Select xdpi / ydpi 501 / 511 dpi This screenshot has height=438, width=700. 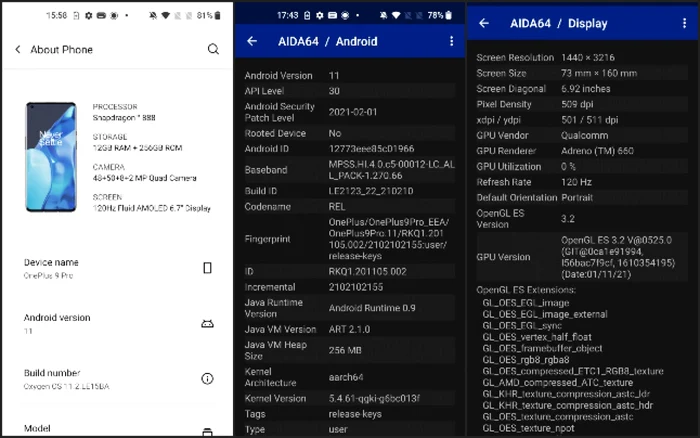pos(582,120)
